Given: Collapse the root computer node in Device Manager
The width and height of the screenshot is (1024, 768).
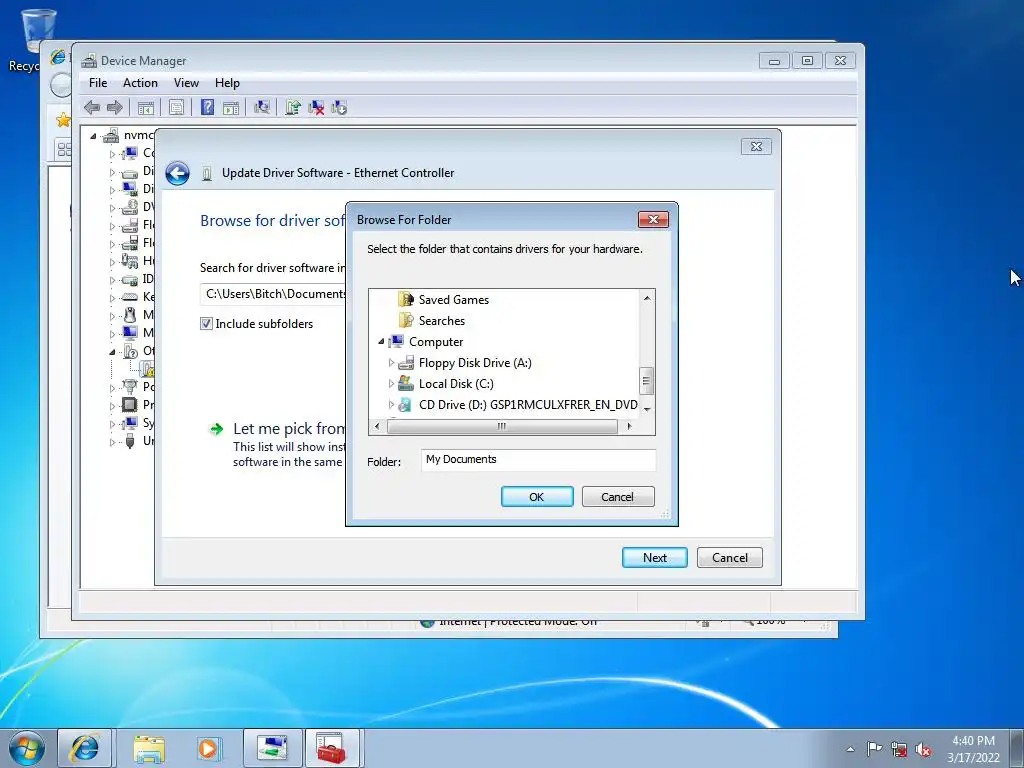Looking at the screenshot, I should pyautogui.click(x=93, y=136).
